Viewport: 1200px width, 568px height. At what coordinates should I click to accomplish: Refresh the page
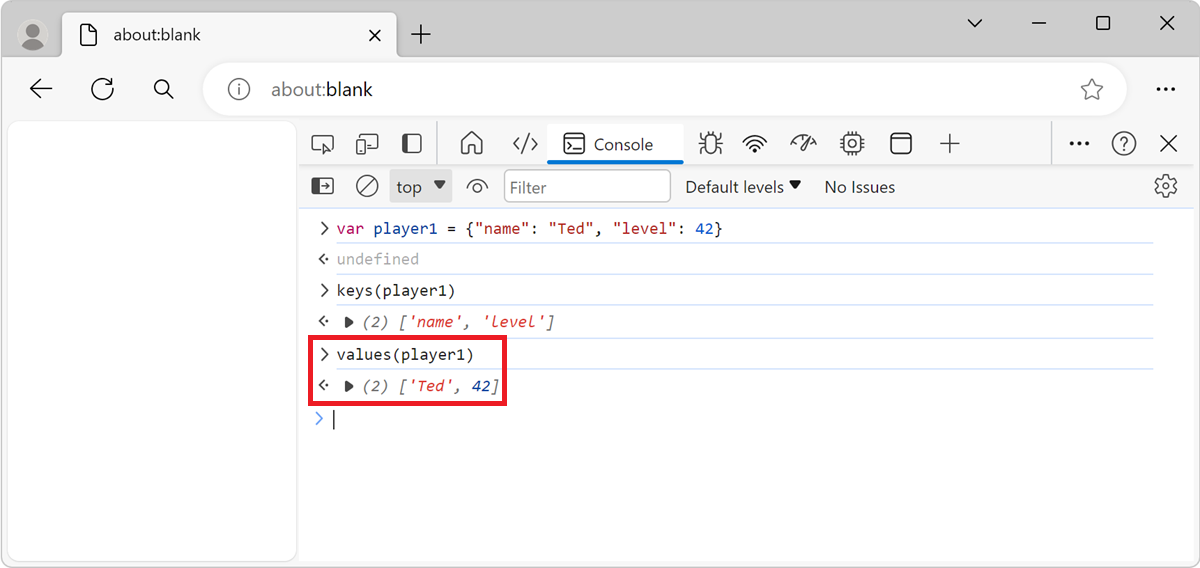click(x=102, y=89)
